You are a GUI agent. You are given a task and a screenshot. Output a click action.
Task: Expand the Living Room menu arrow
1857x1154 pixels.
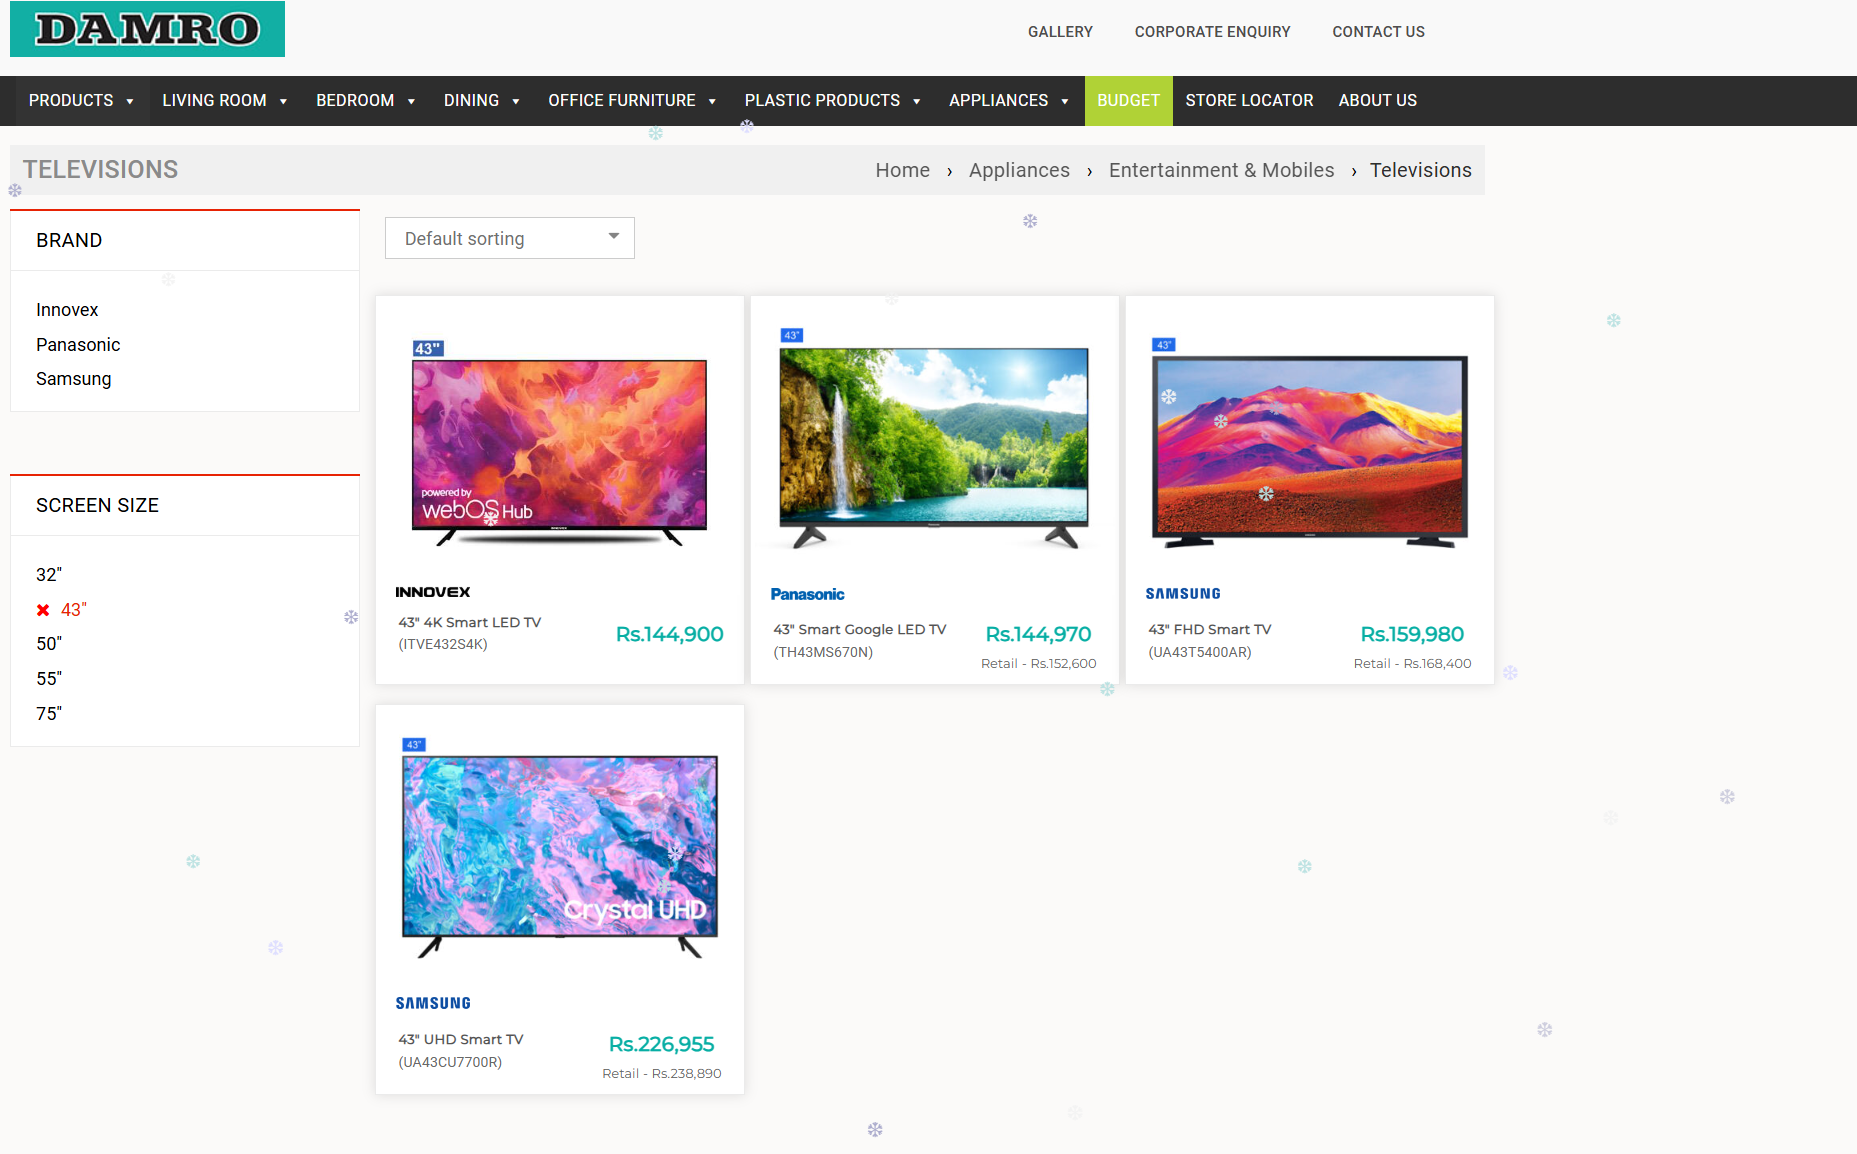(x=284, y=101)
